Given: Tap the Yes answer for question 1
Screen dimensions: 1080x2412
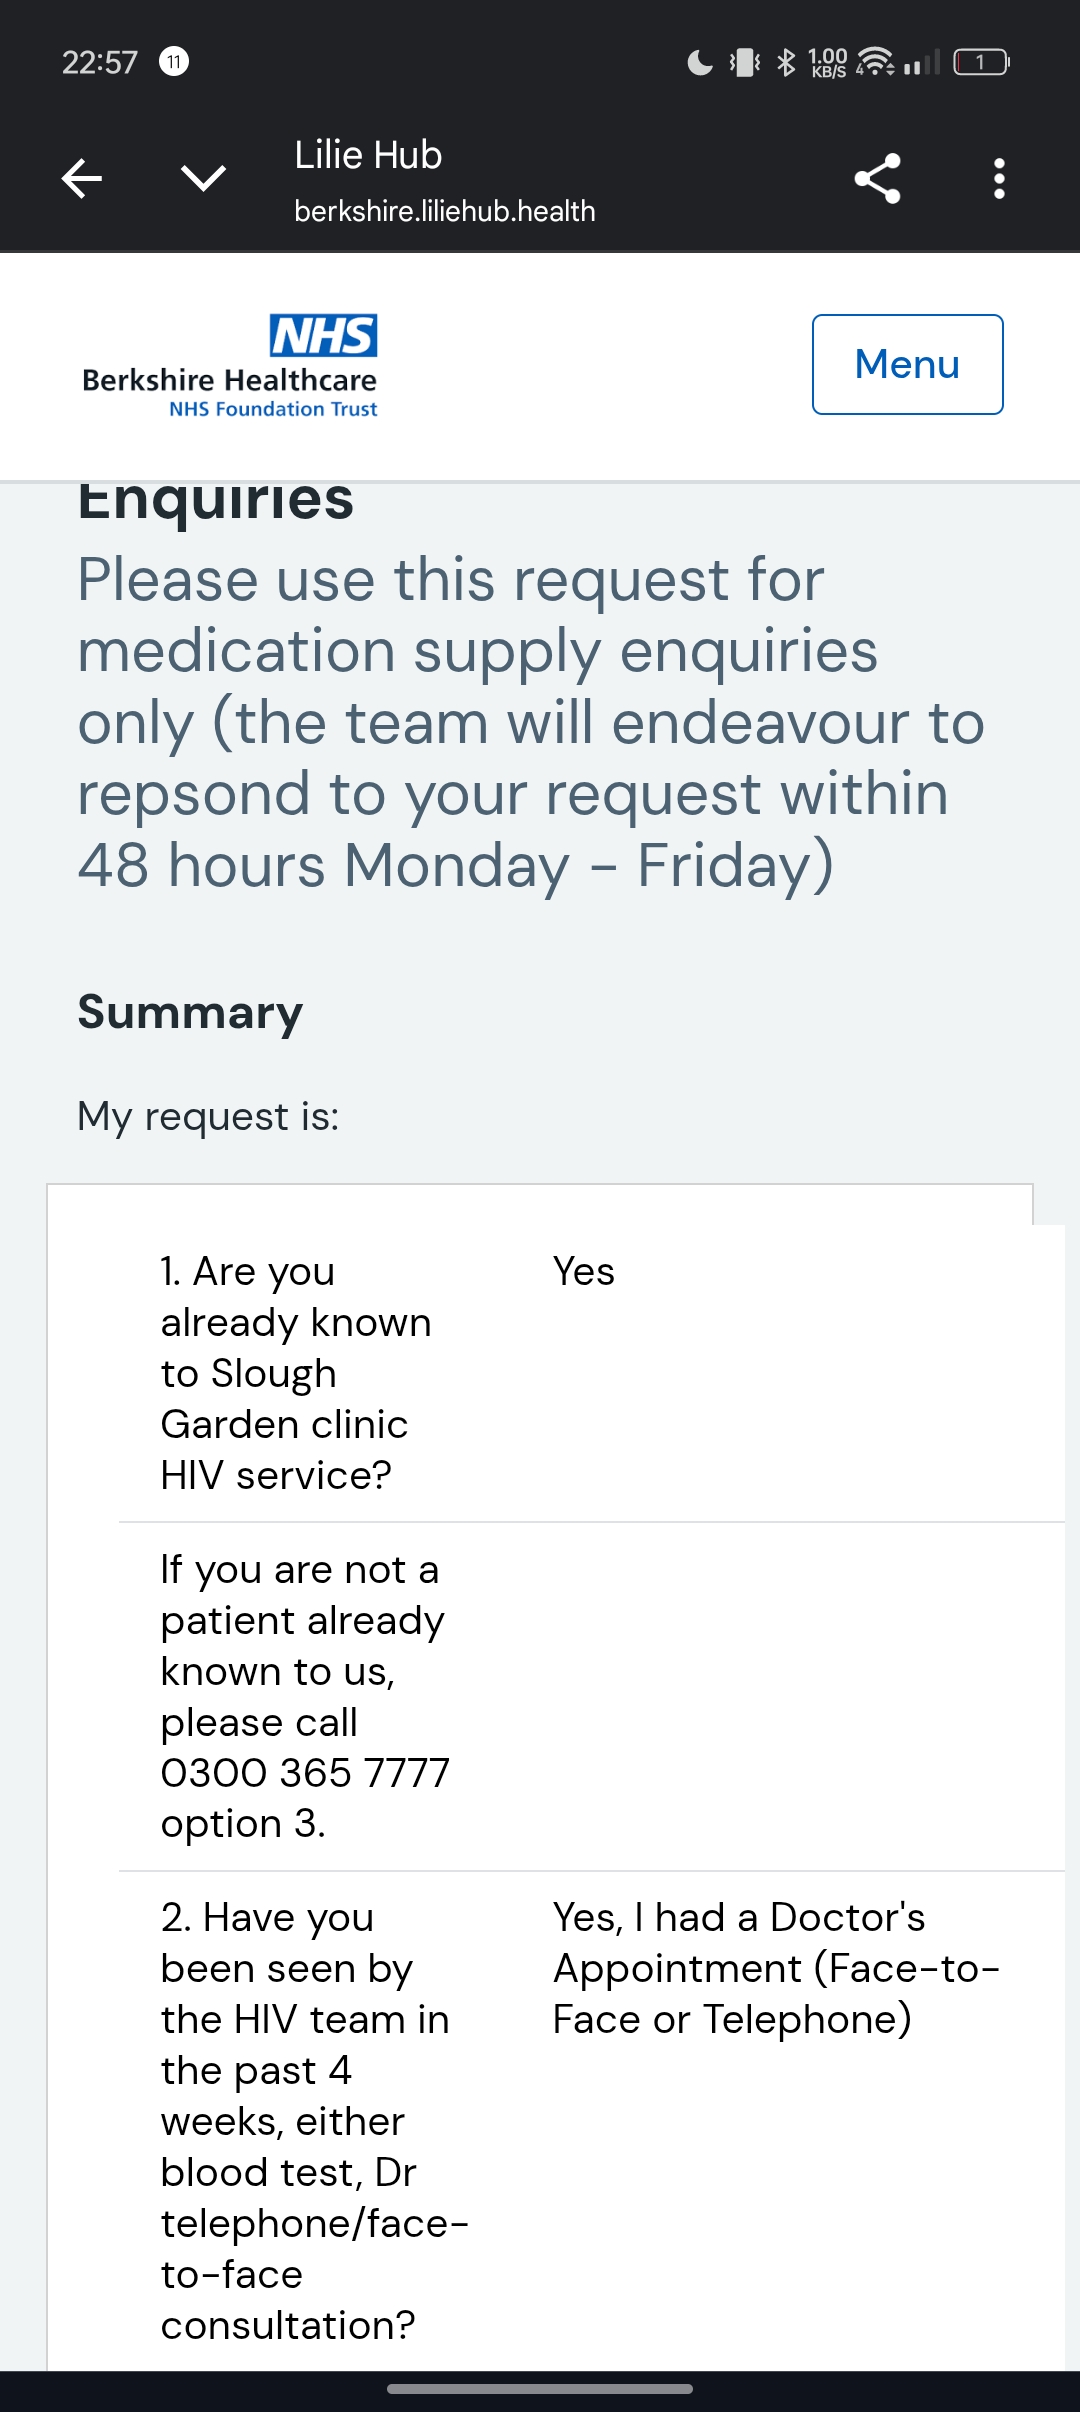Looking at the screenshot, I should click(584, 1272).
